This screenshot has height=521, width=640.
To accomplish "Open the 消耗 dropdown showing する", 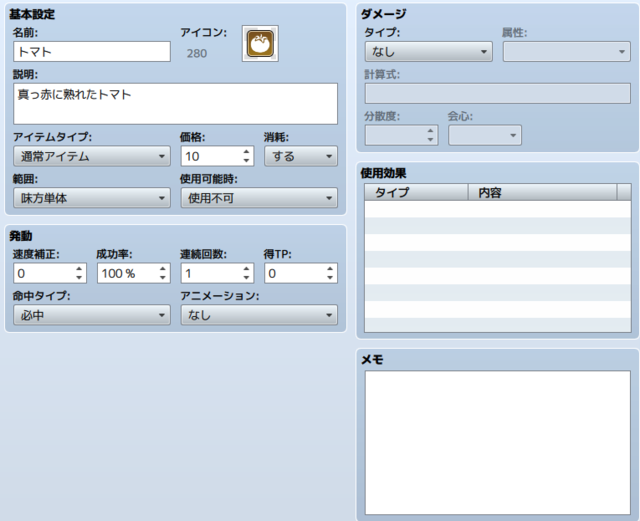I will [301, 156].
